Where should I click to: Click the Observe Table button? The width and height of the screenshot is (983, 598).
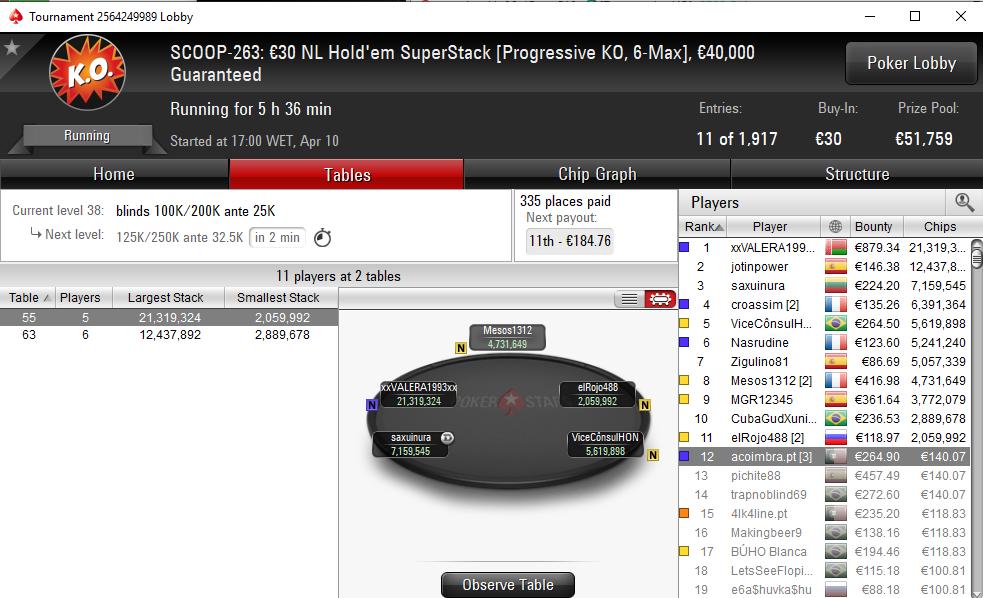[x=508, y=585]
